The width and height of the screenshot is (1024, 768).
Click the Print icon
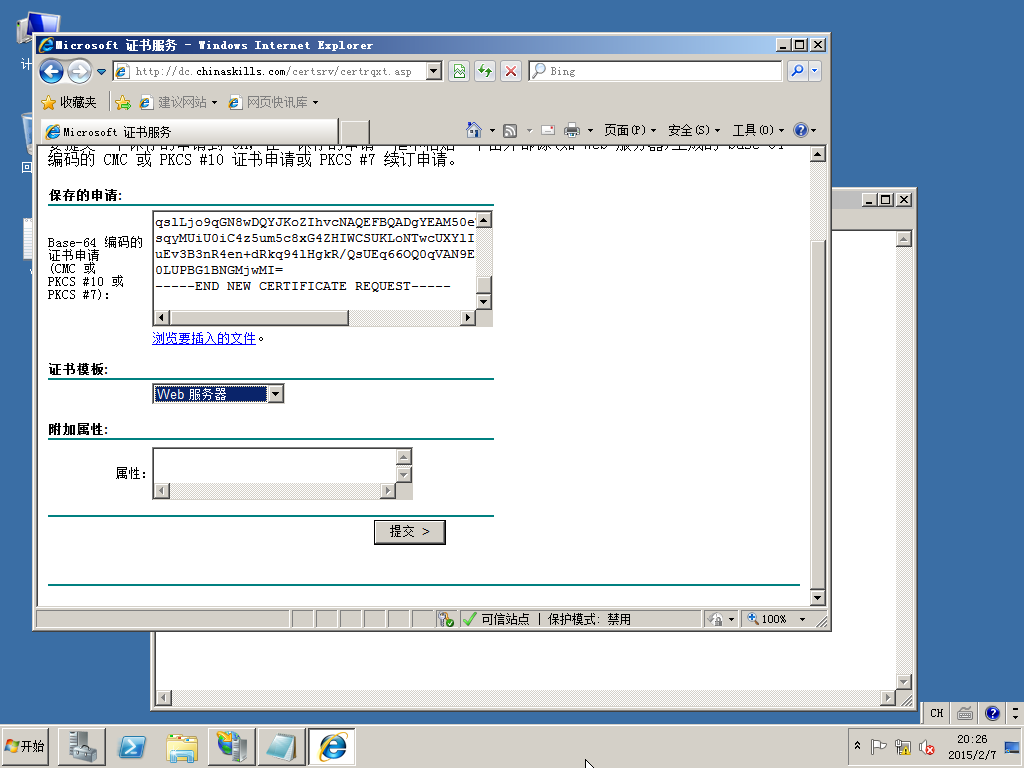(571, 131)
